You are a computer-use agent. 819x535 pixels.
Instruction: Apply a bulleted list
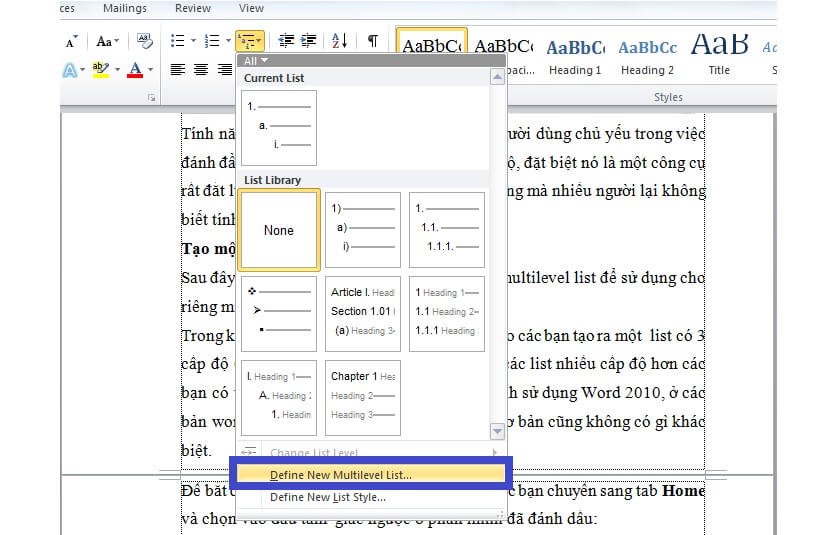[178, 41]
